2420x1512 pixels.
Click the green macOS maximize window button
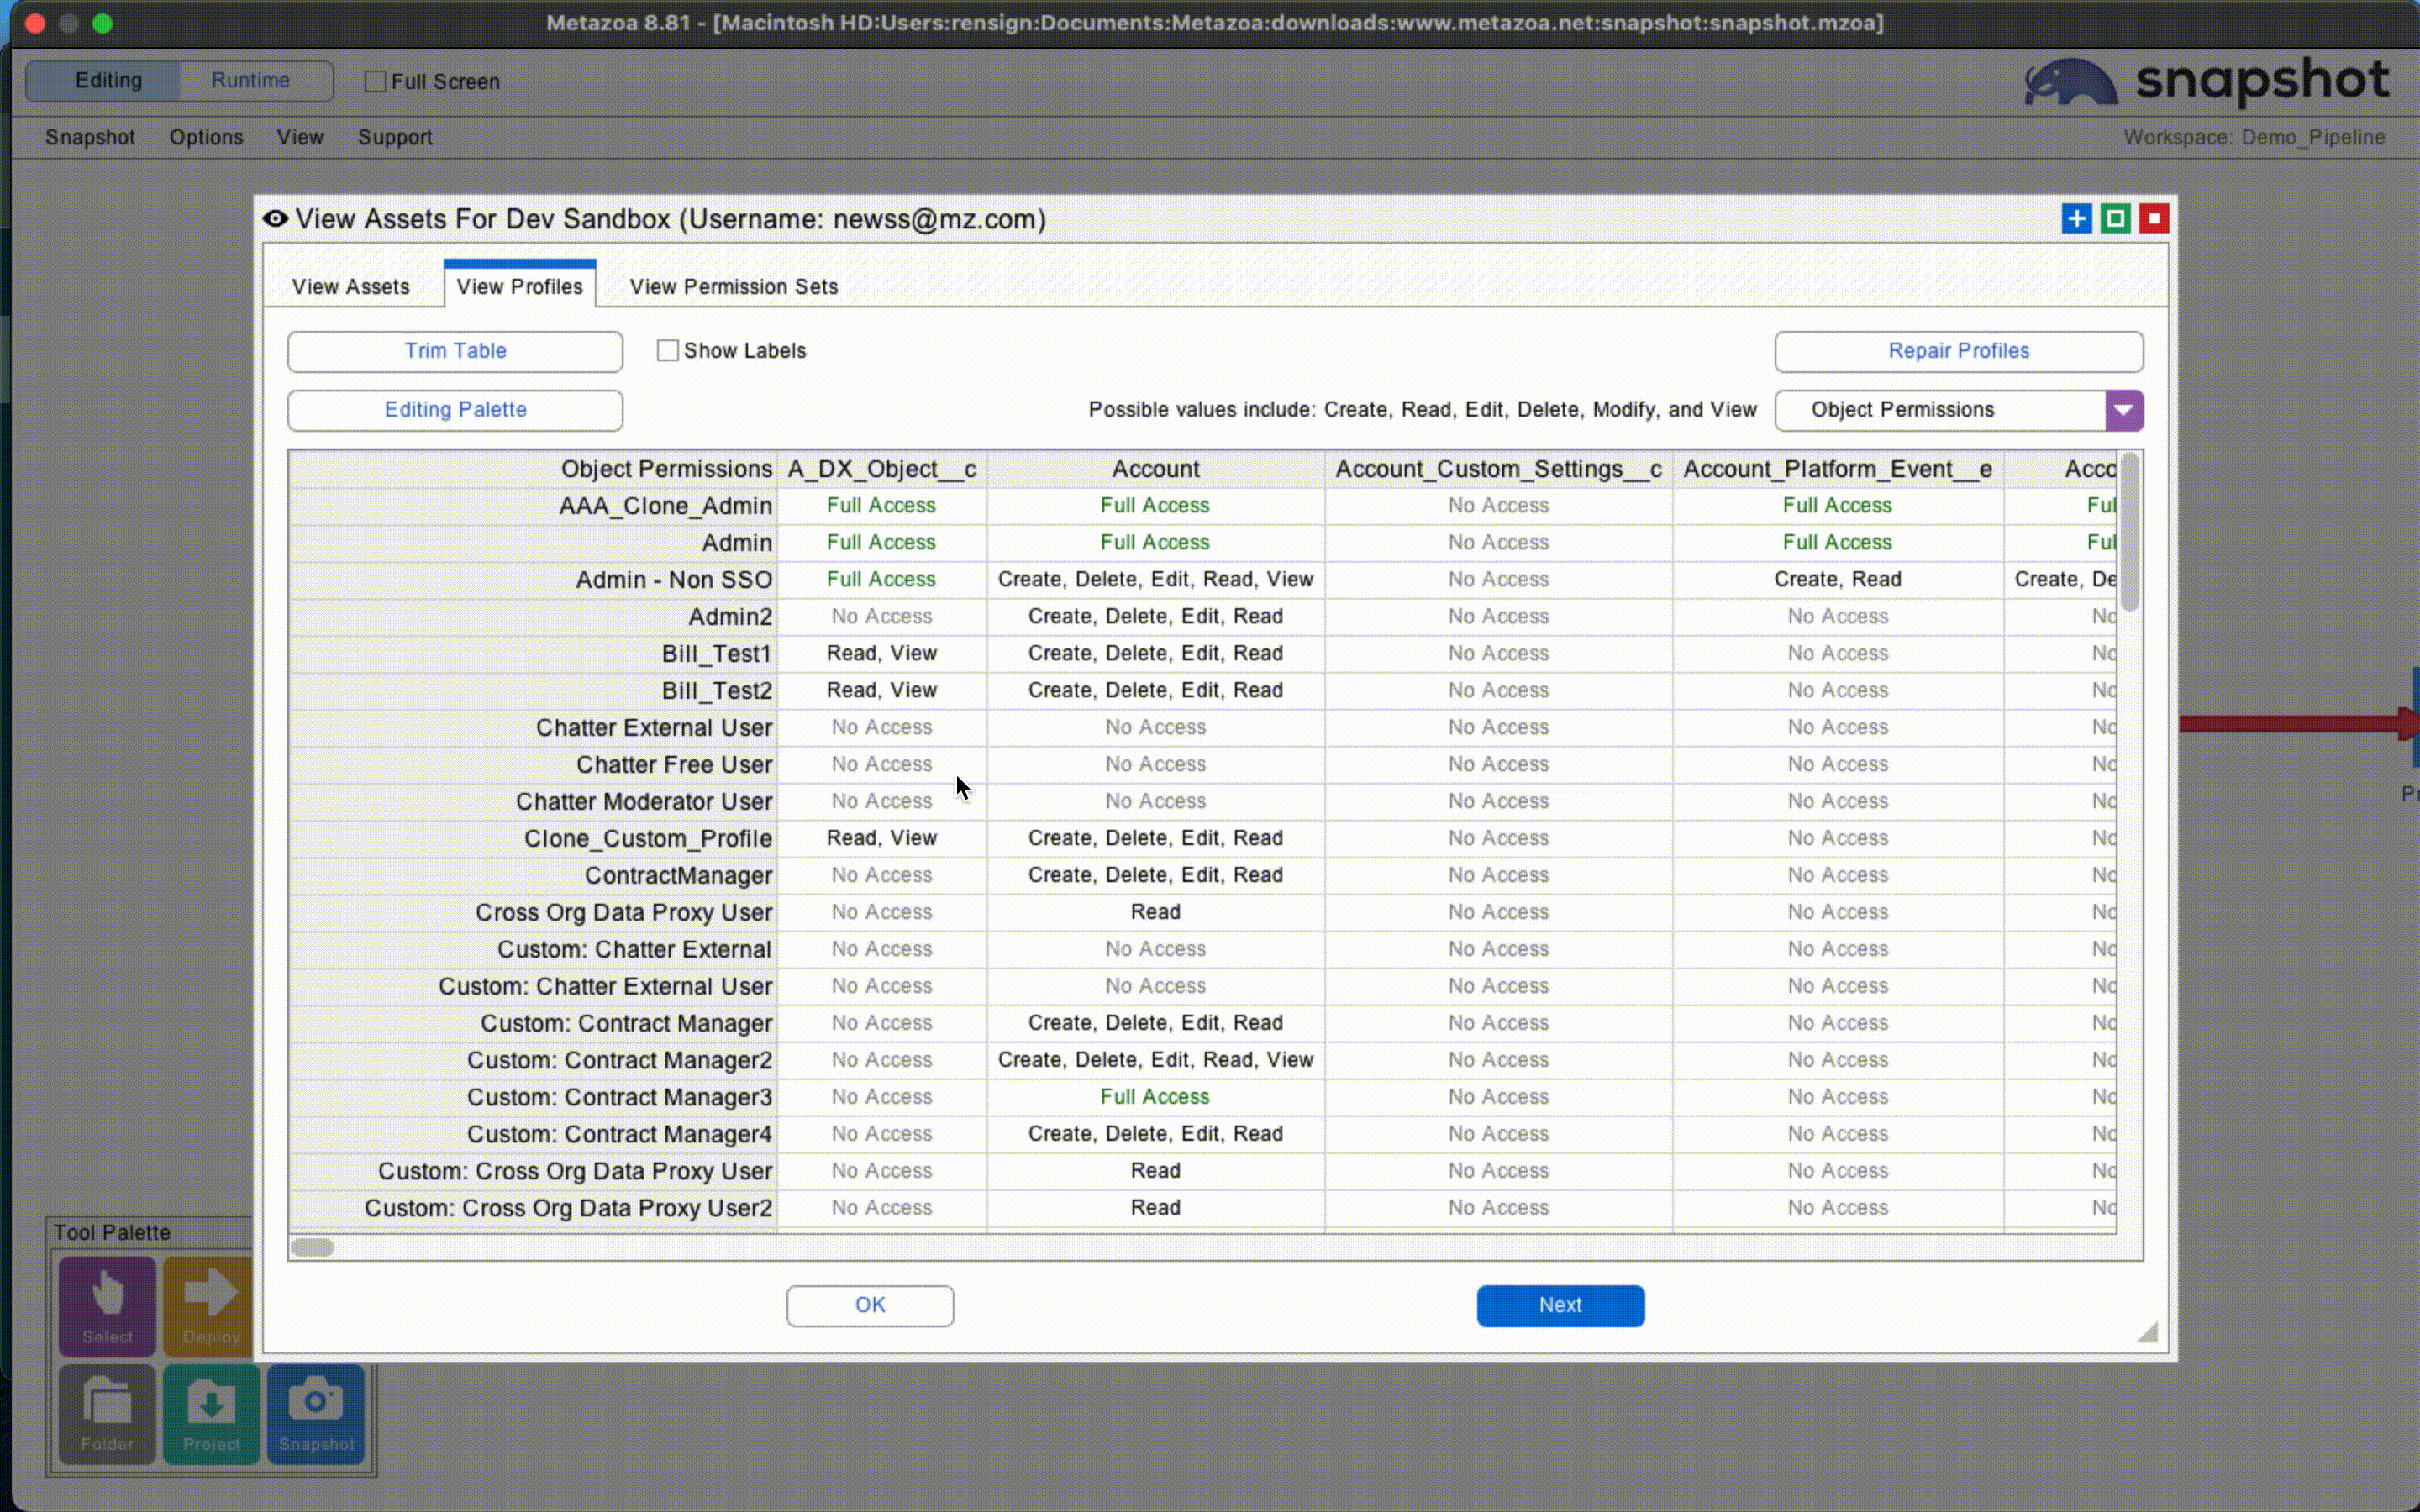[103, 23]
